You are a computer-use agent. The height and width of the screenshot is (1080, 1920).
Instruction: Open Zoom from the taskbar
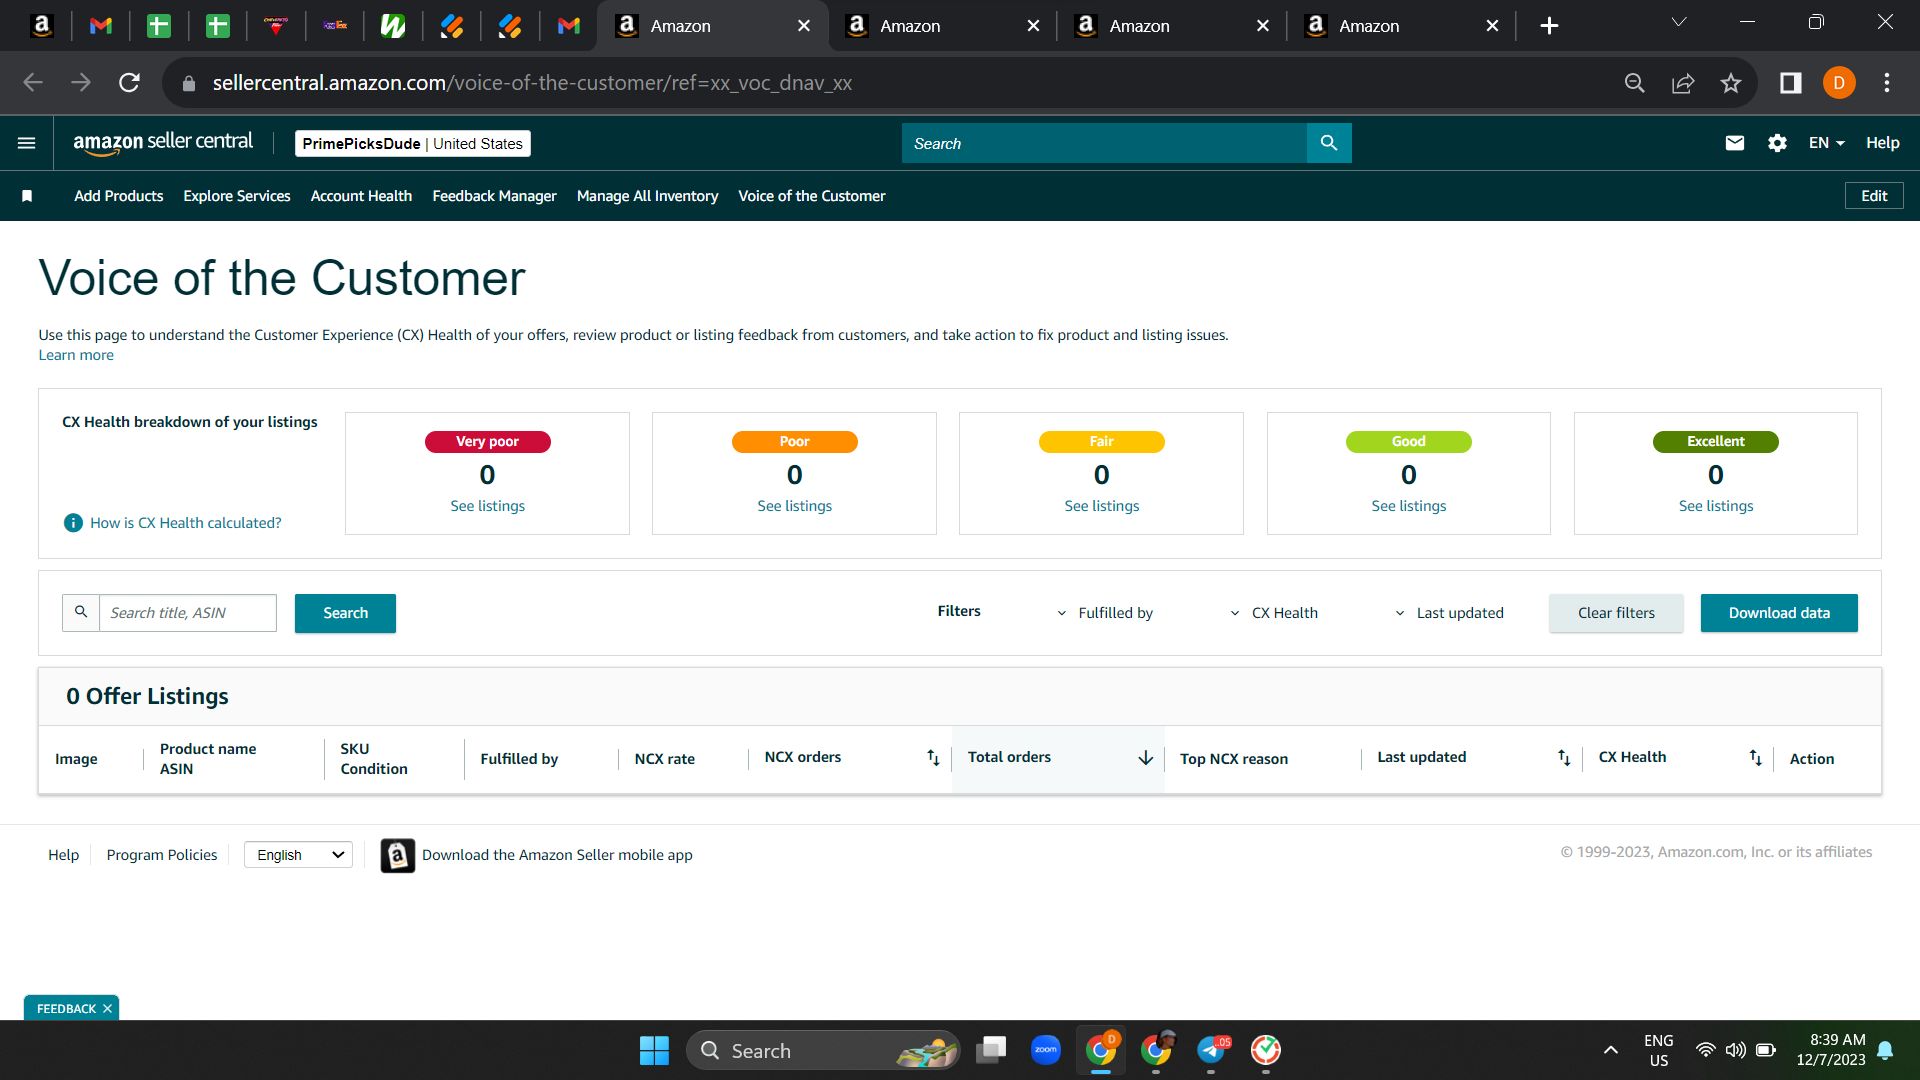(x=1046, y=1050)
